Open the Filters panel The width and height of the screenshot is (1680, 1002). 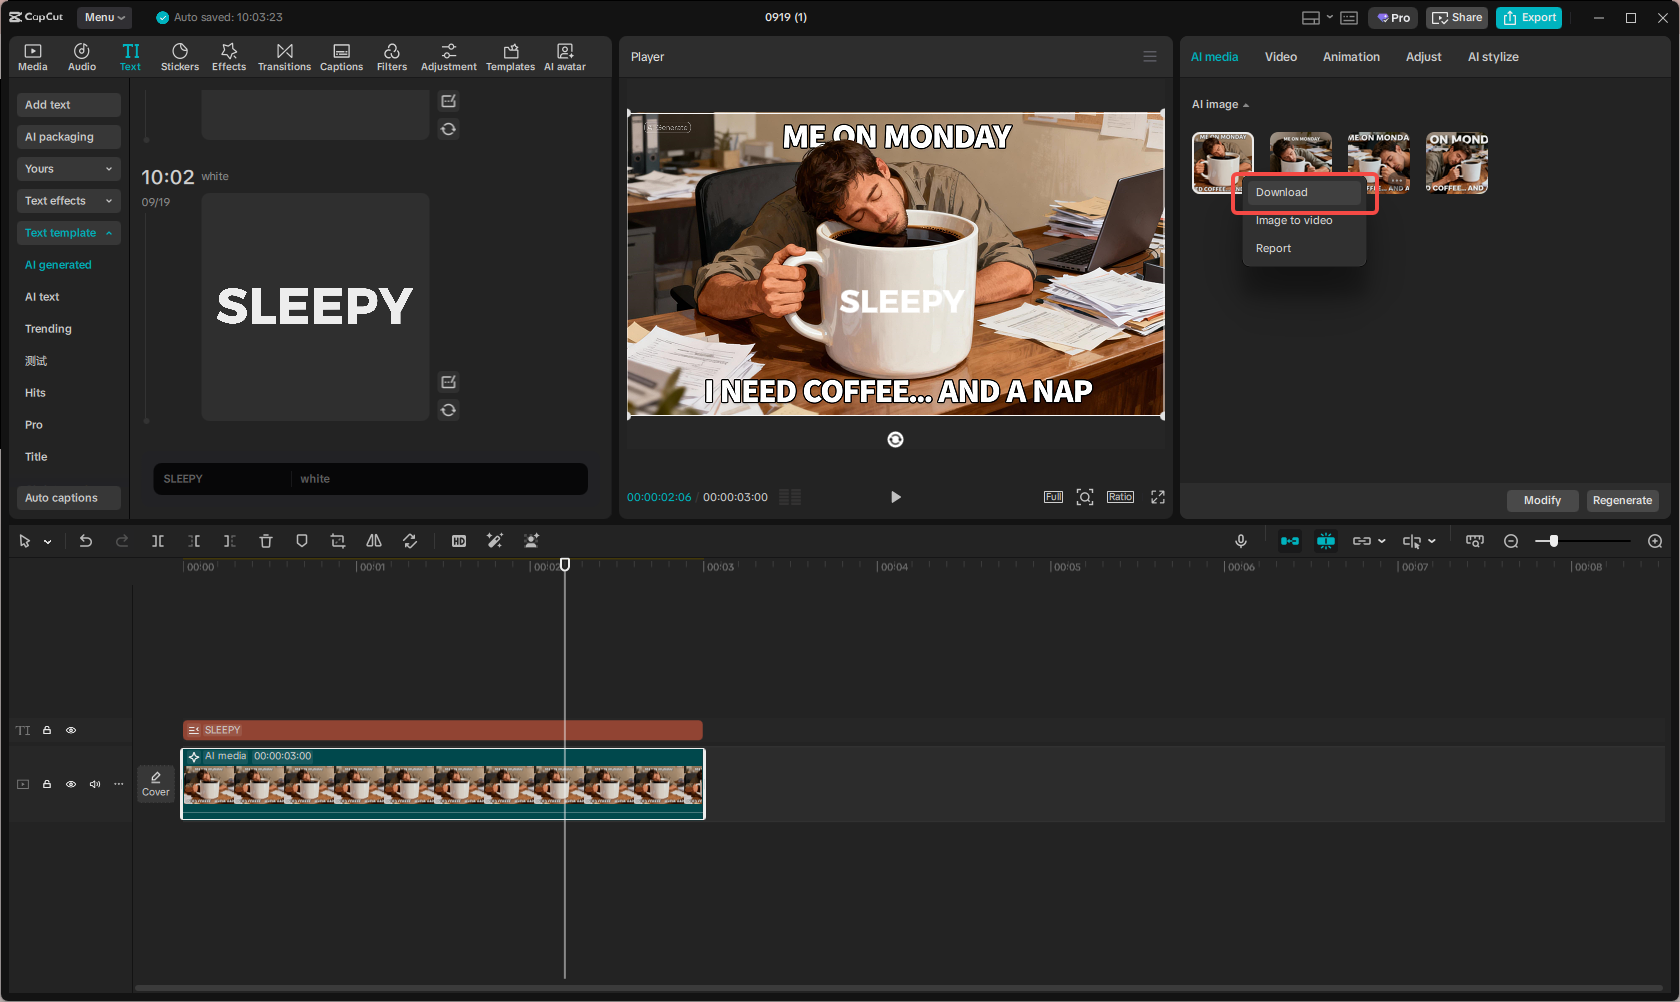pyautogui.click(x=391, y=55)
